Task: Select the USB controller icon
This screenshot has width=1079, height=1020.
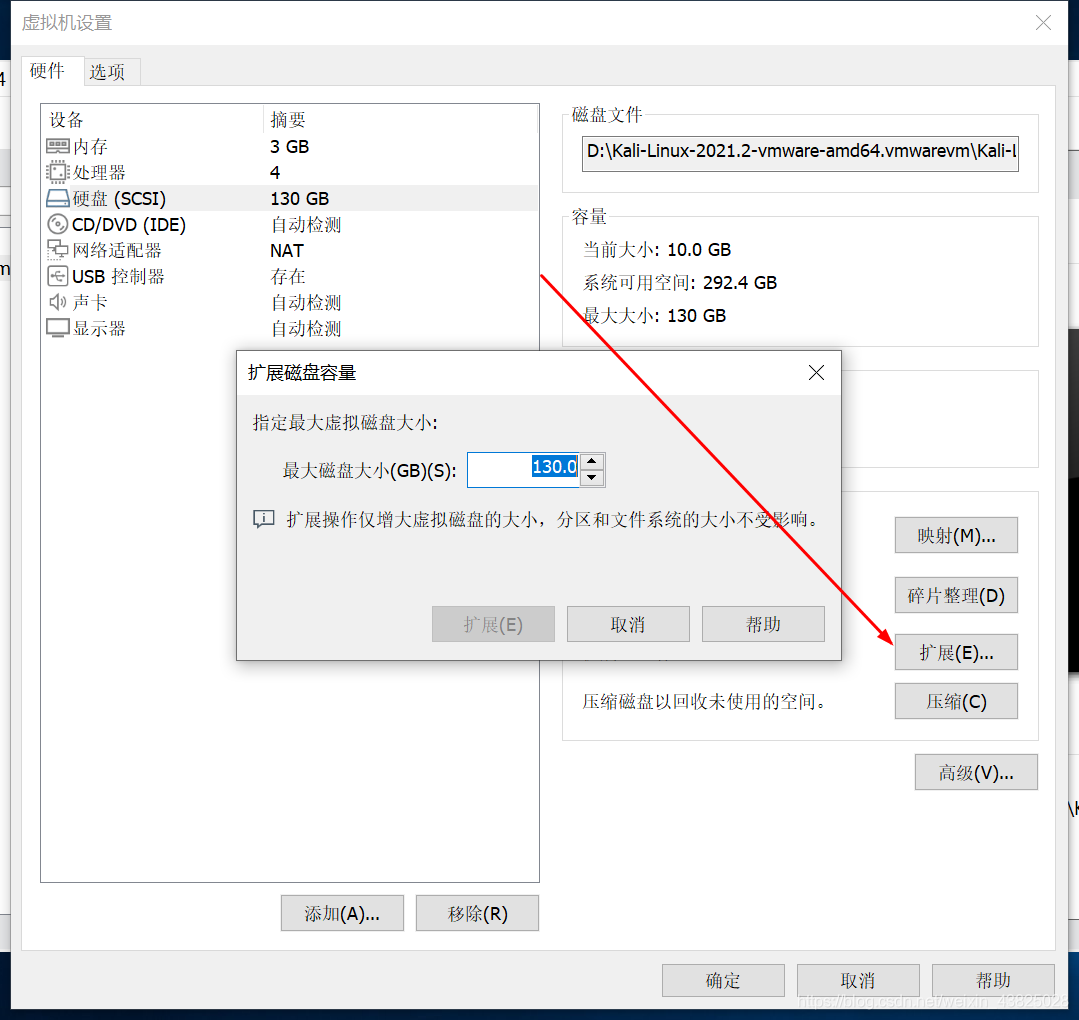Action: point(58,277)
